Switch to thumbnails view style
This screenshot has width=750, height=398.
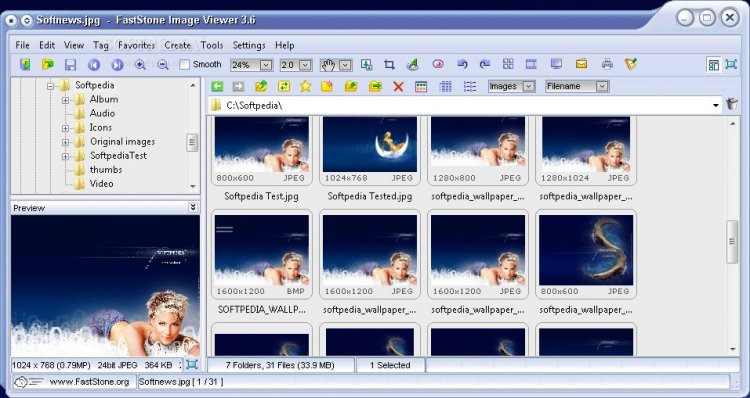(x=421, y=87)
